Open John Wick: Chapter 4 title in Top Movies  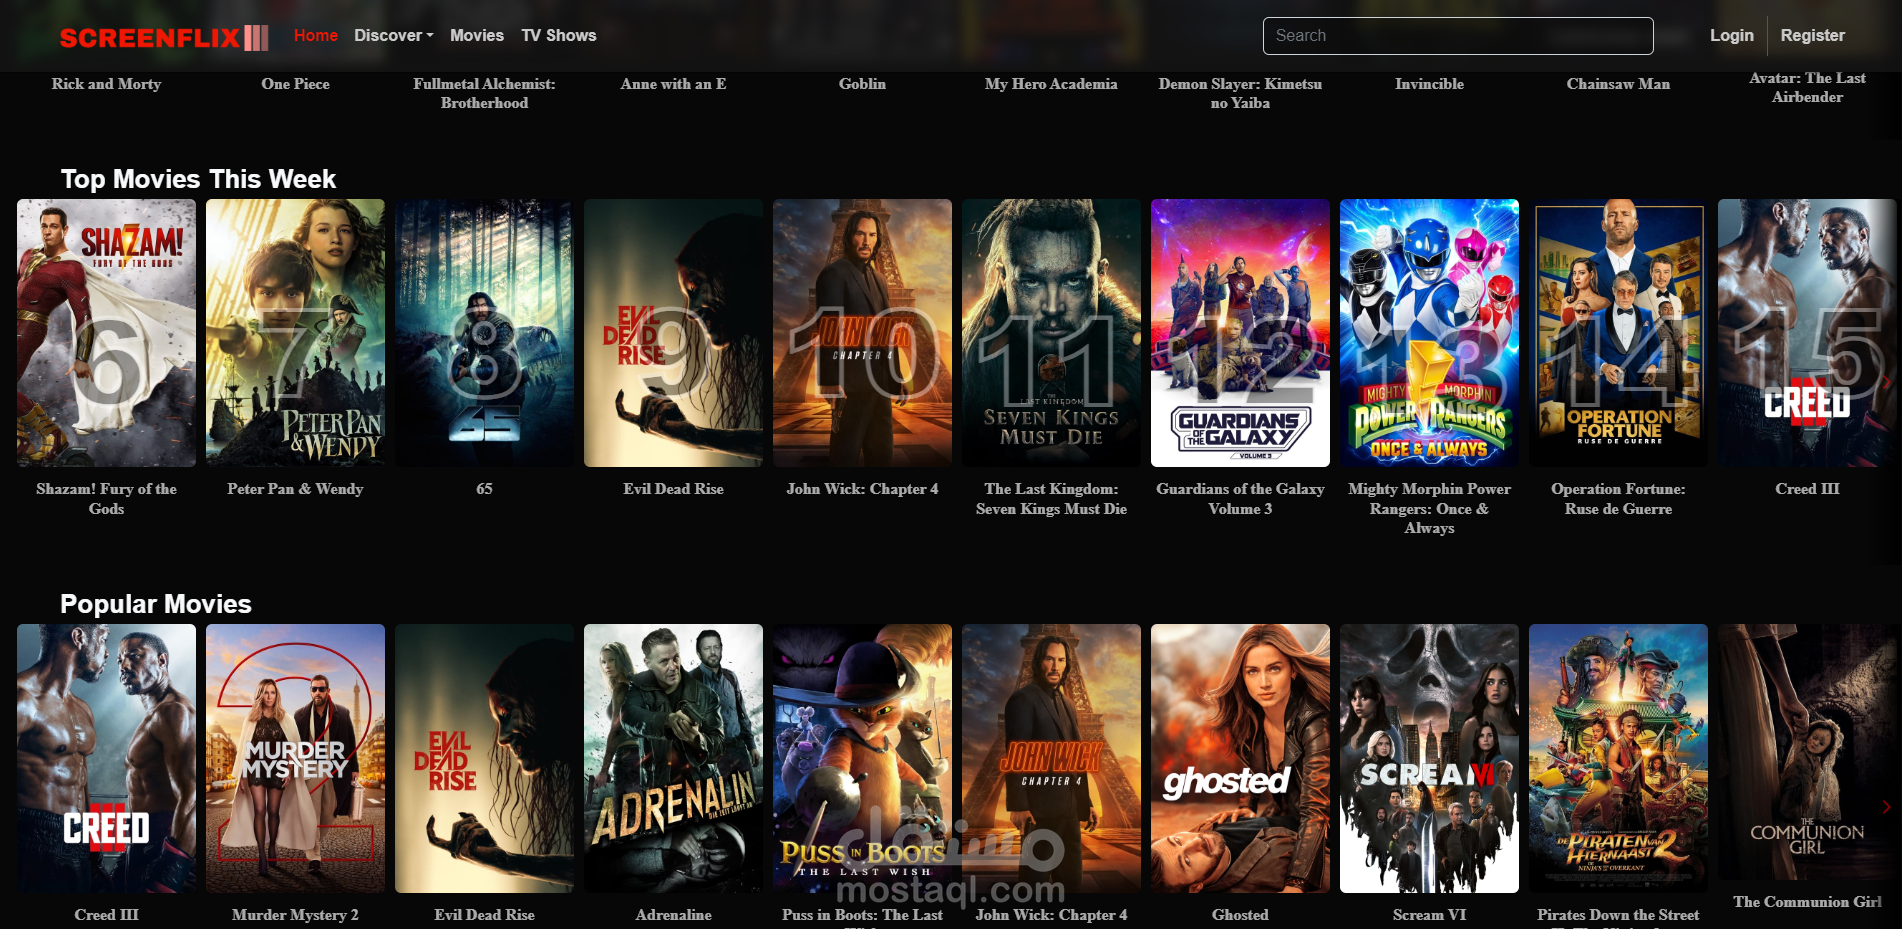click(x=862, y=489)
